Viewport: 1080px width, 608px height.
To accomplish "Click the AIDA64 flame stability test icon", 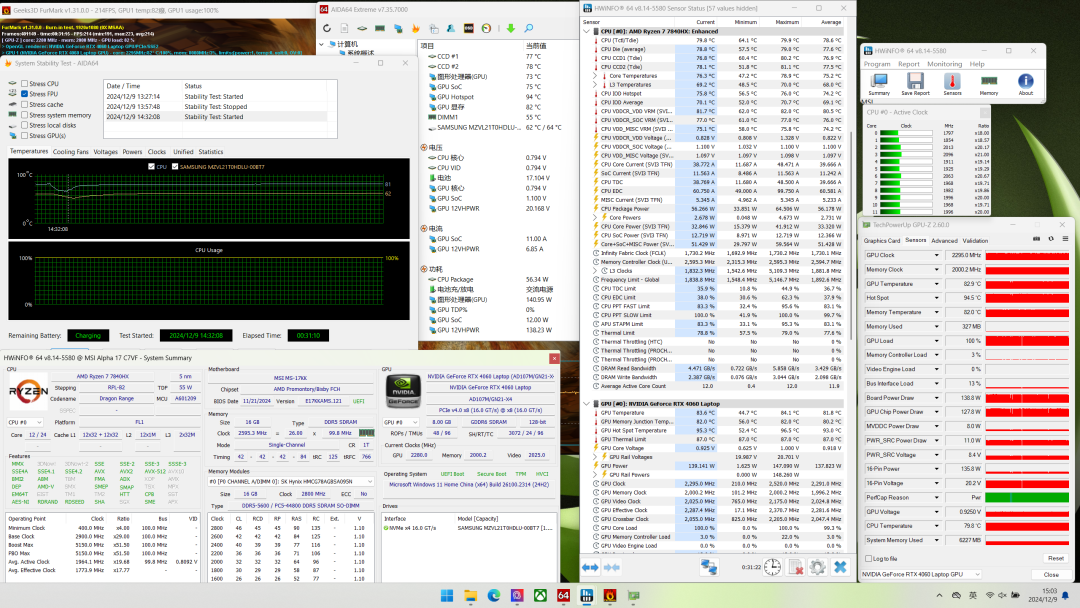I will coord(415,28).
